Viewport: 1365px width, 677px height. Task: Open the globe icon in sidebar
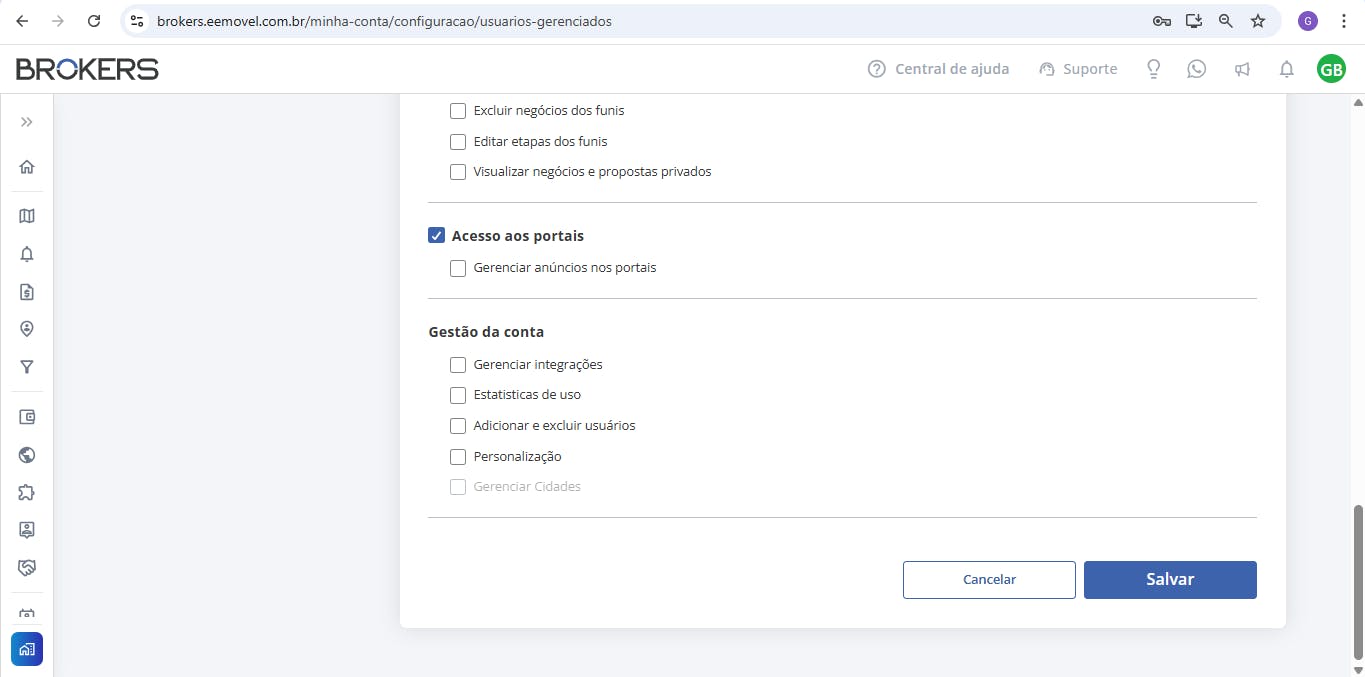pyautogui.click(x=27, y=455)
